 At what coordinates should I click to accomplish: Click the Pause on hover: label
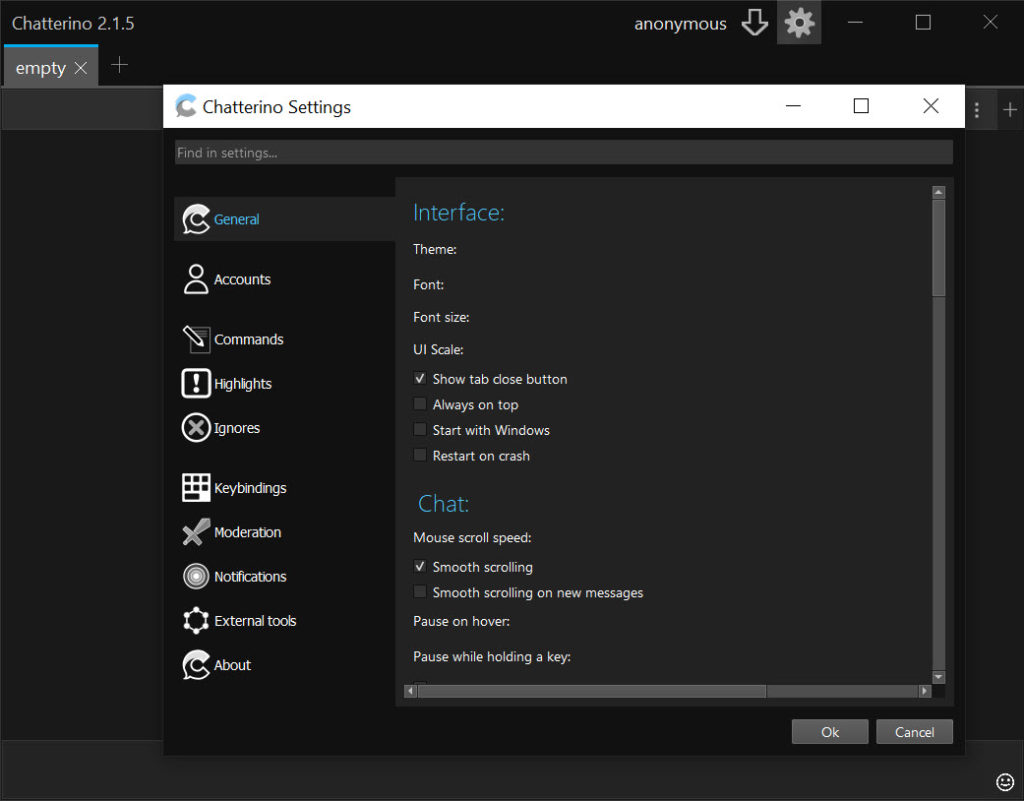click(462, 621)
